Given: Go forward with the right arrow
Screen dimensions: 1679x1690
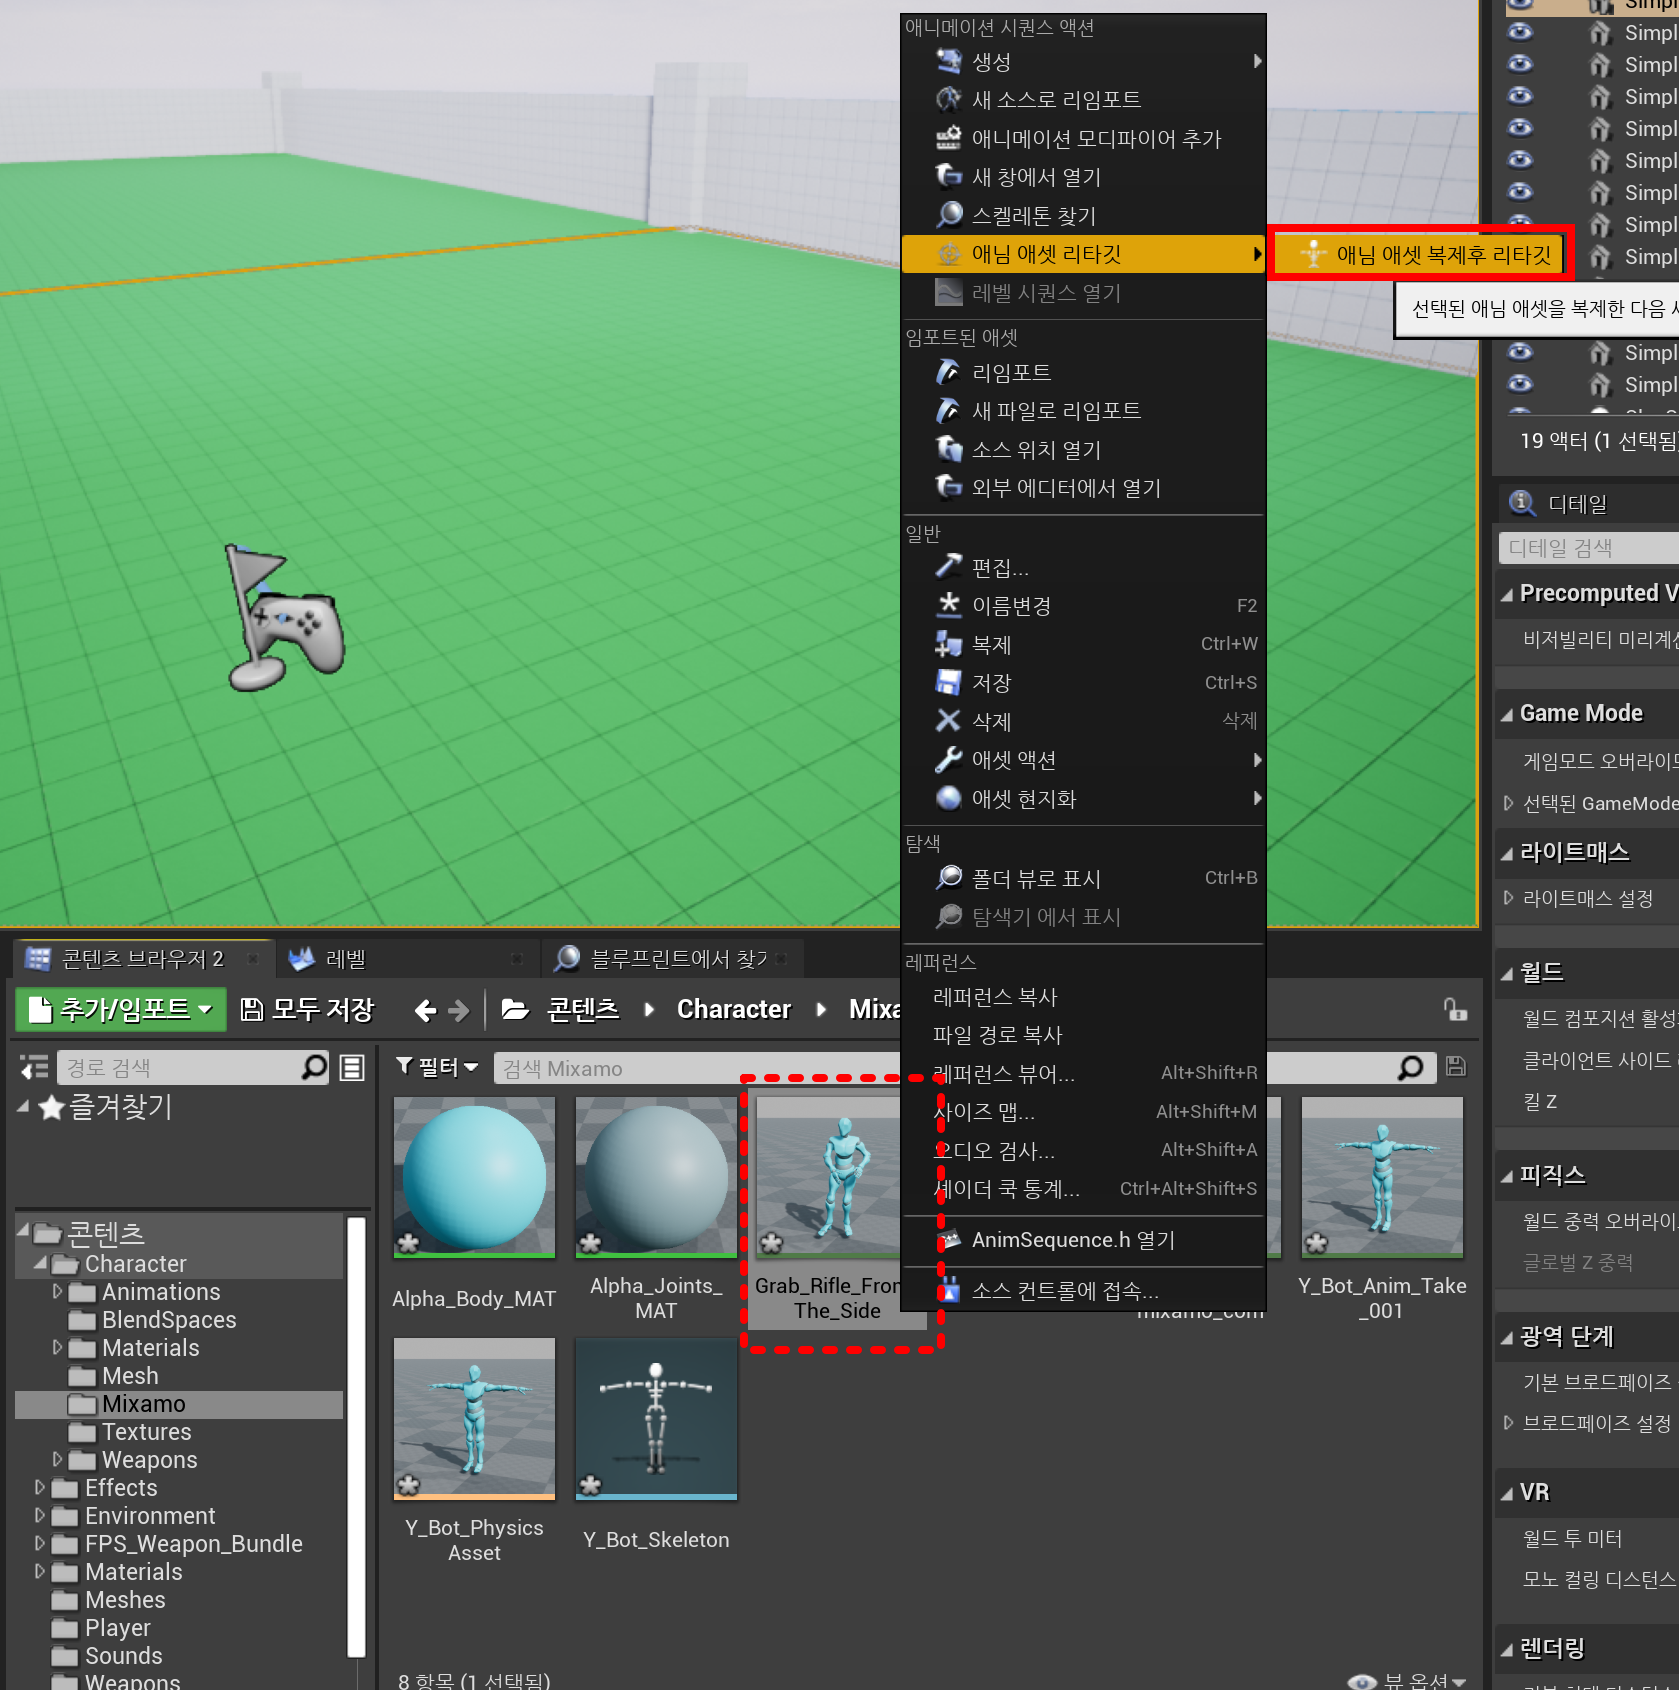Looking at the screenshot, I should coord(459,1011).
